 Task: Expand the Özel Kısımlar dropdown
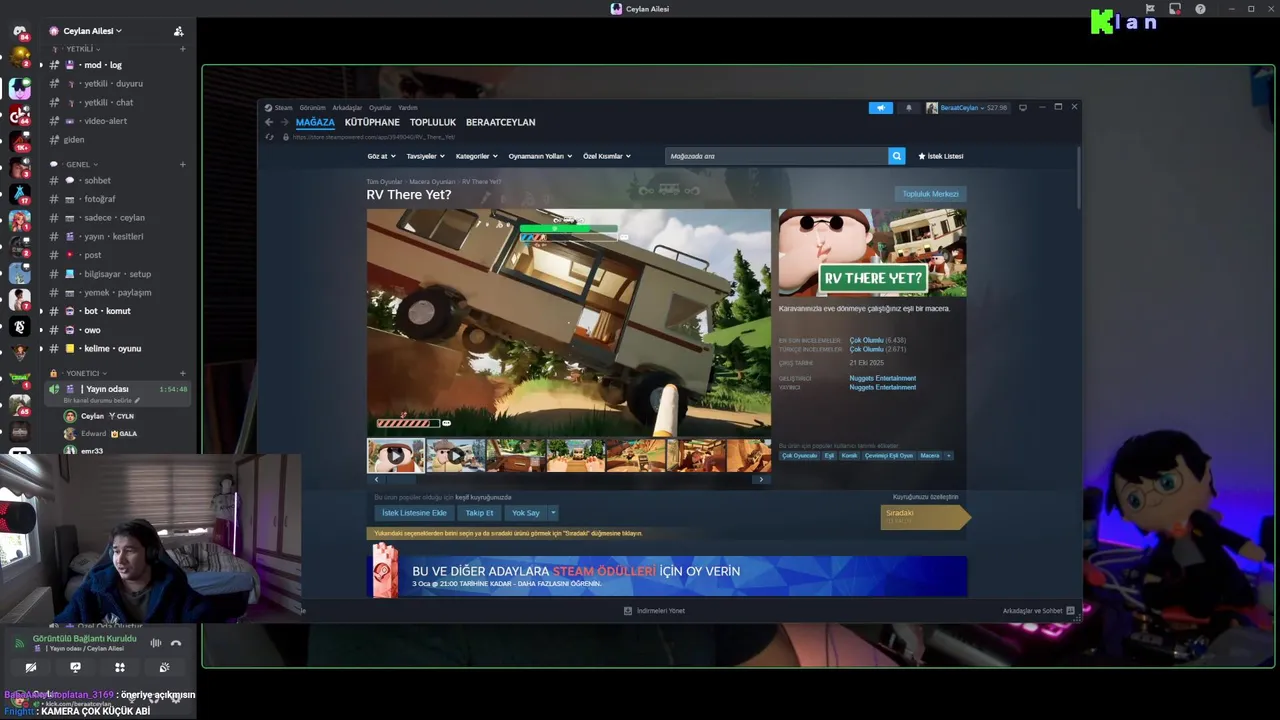[x=607, y=156]
